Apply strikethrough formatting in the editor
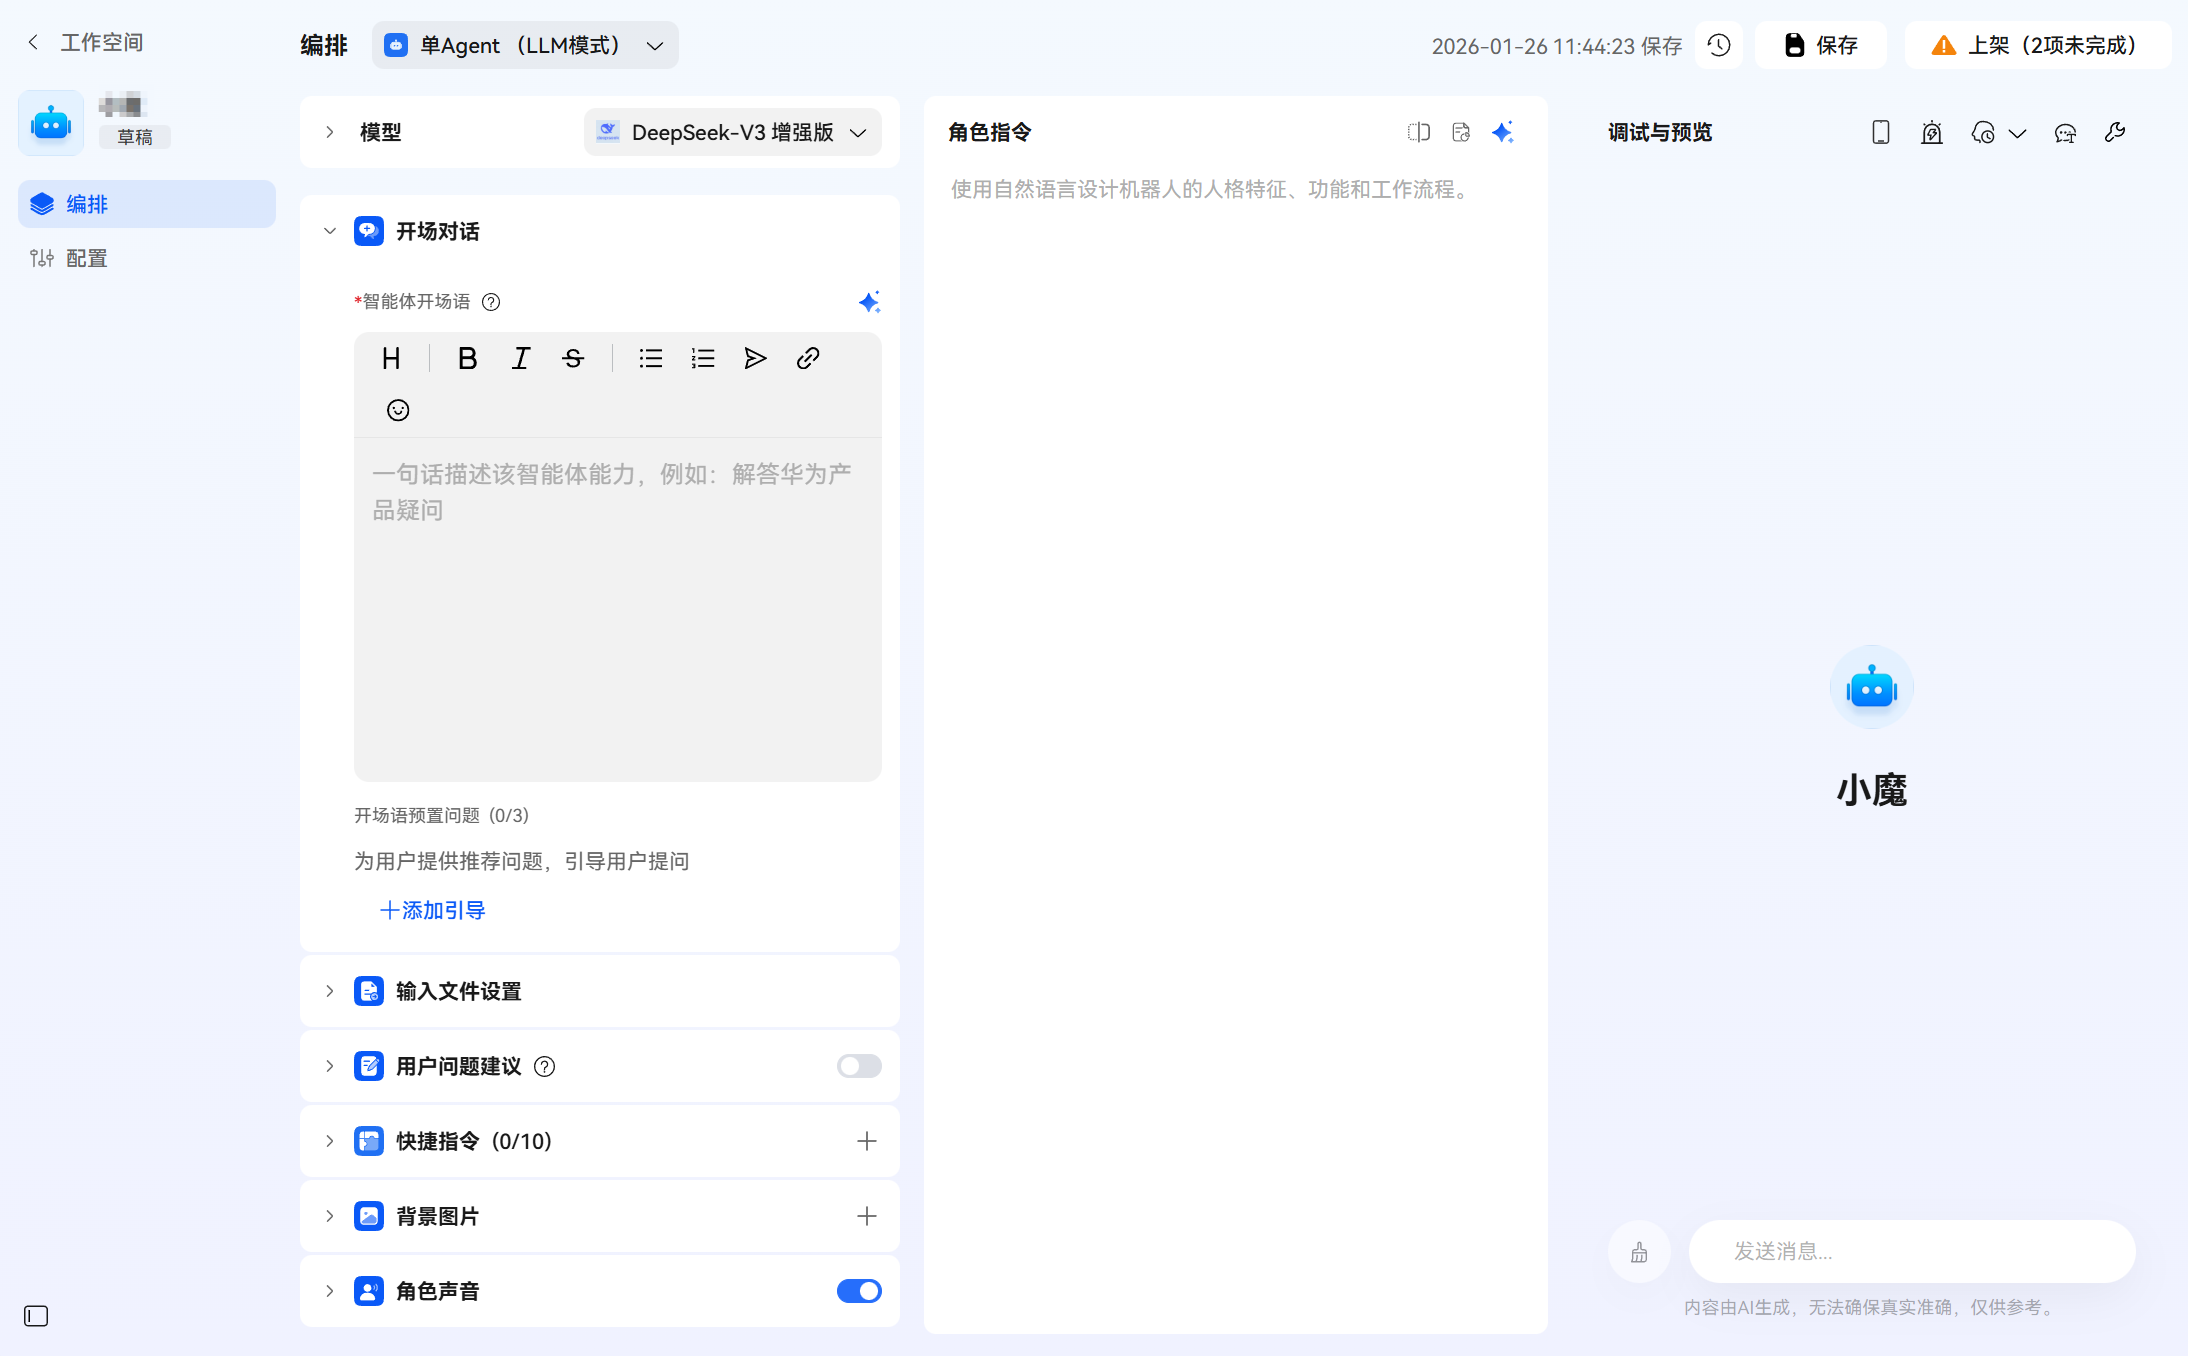The height and width of the screenshot is (1356, 2188). [x=573, y=358]
